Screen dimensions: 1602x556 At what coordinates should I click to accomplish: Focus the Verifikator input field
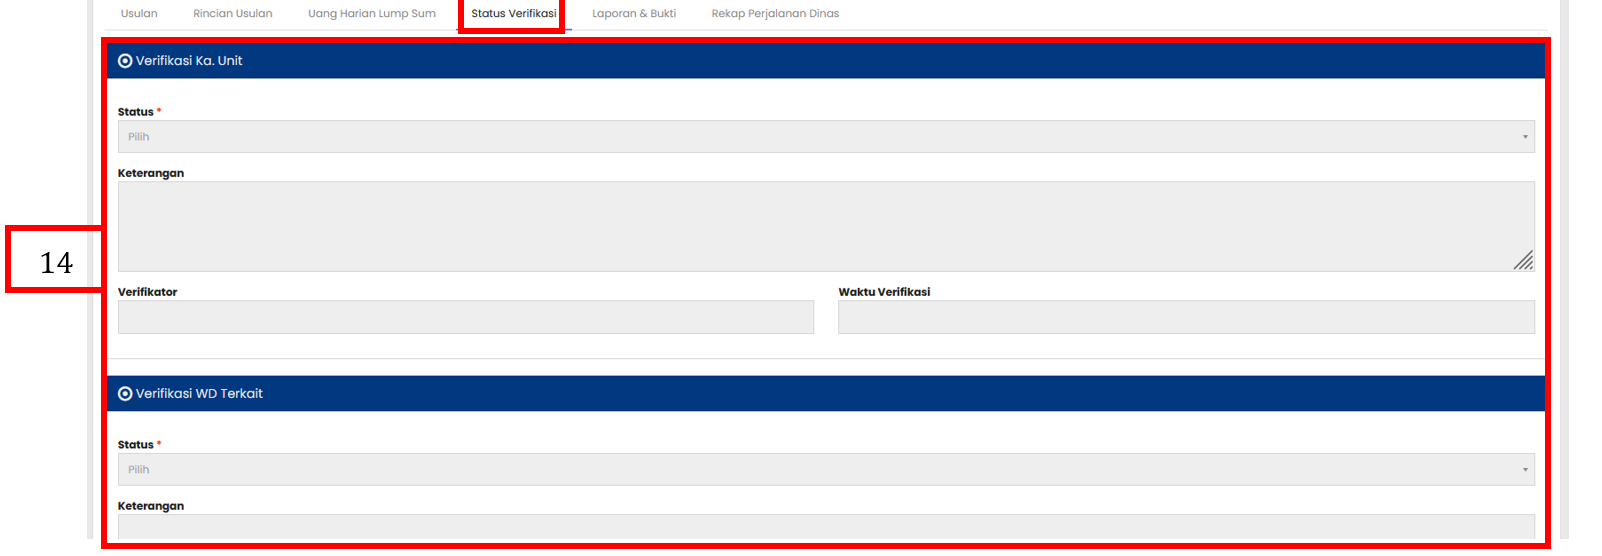click(x=465, y=317)
